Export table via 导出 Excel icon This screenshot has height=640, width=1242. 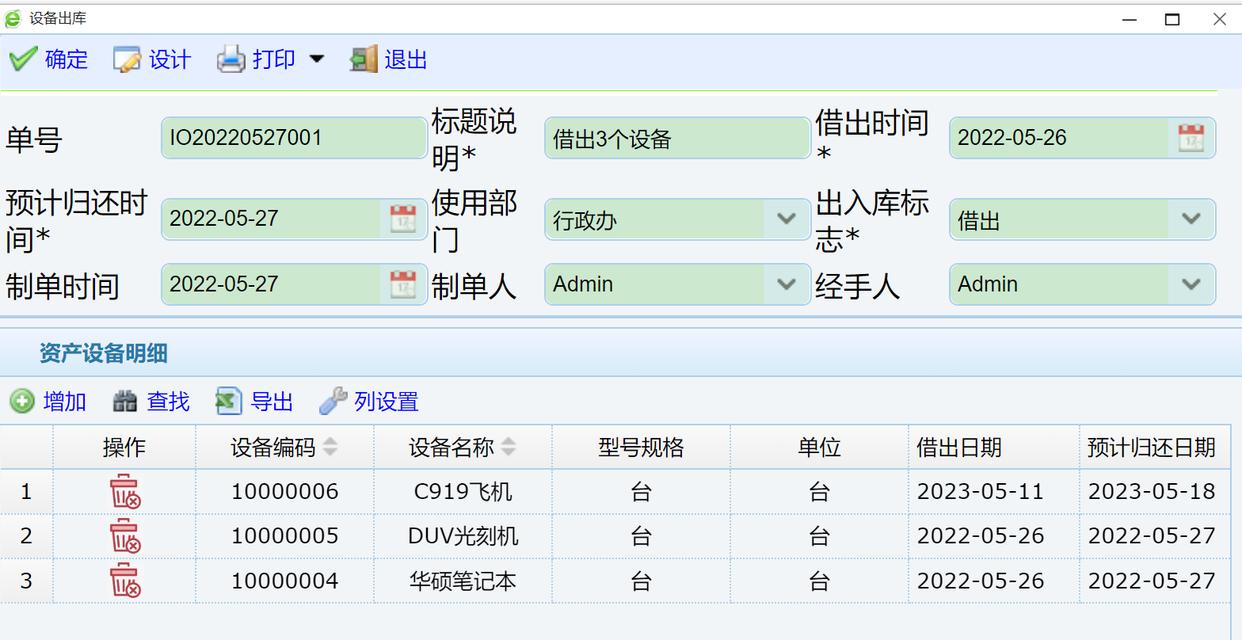tap(229, 402)
